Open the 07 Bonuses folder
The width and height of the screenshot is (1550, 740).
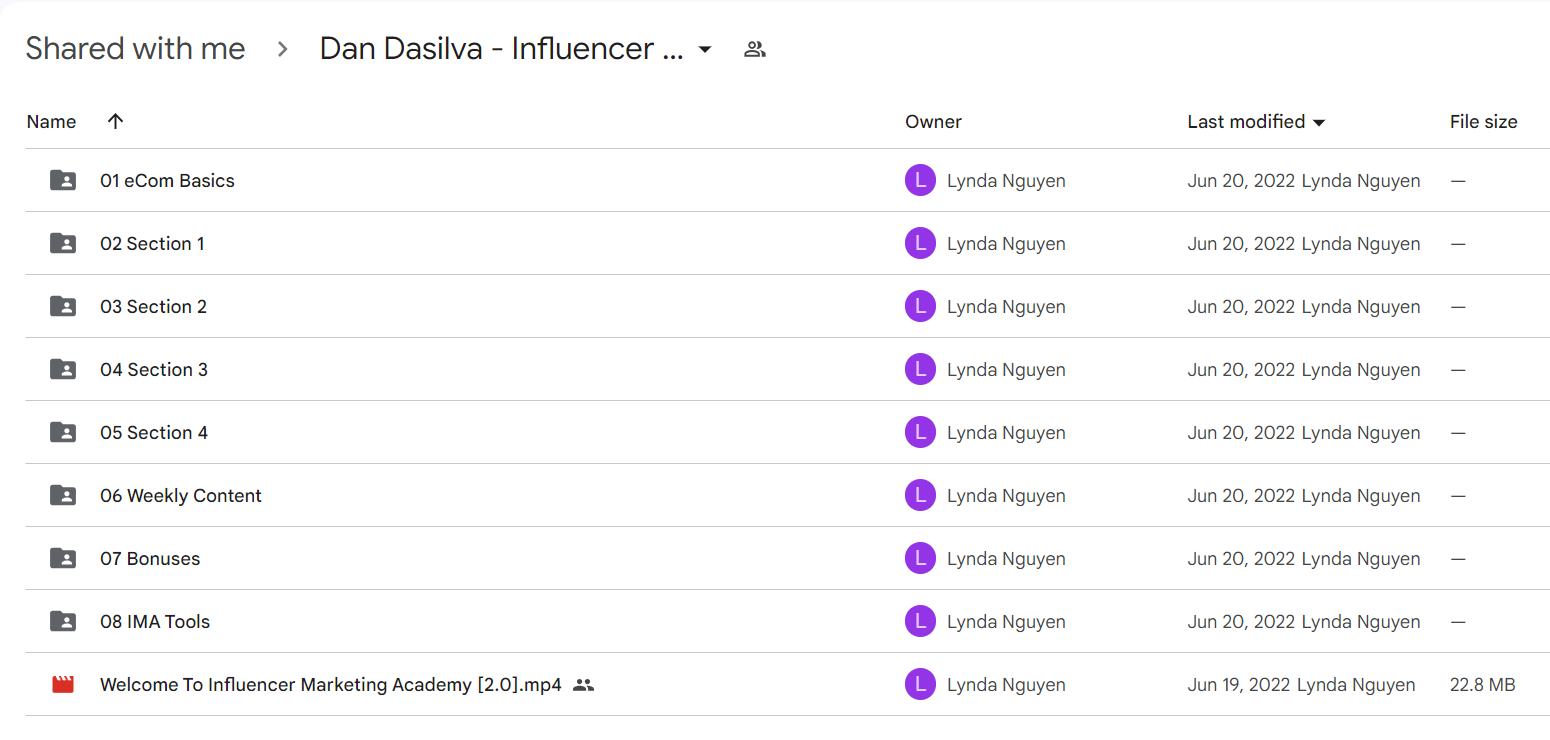[x=150, y=559]
